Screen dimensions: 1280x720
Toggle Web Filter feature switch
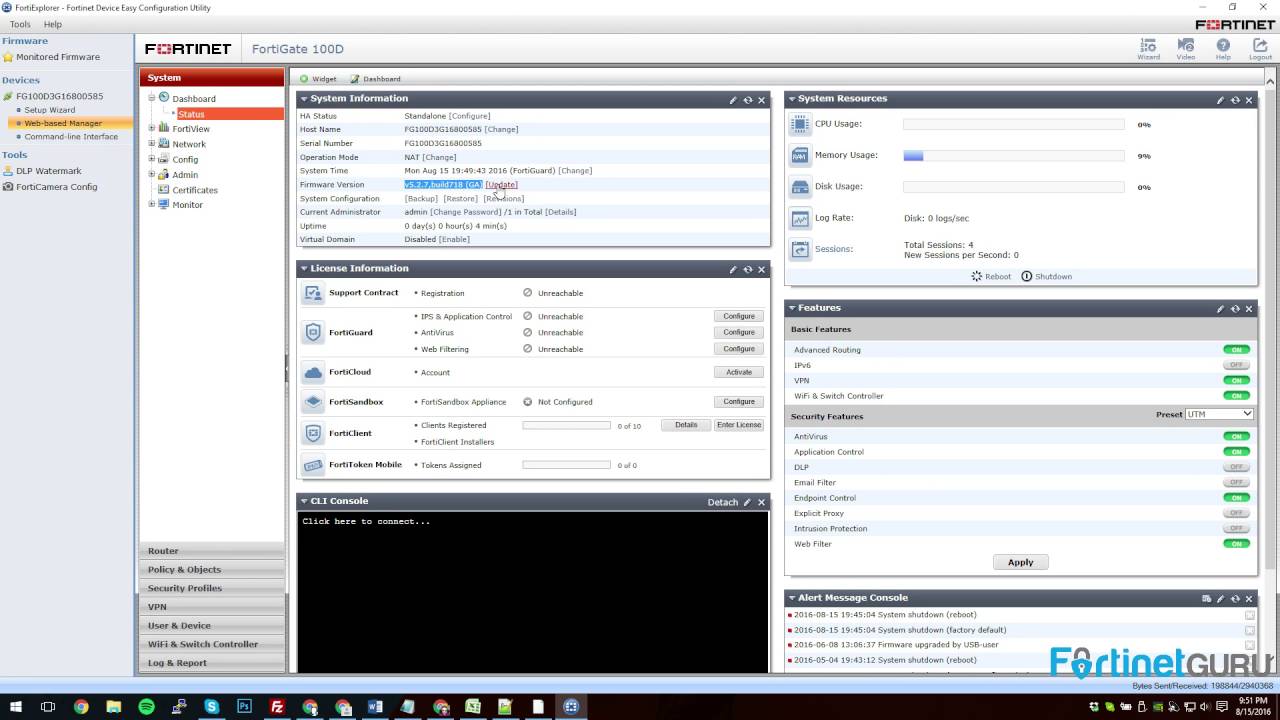point(1237,544)
